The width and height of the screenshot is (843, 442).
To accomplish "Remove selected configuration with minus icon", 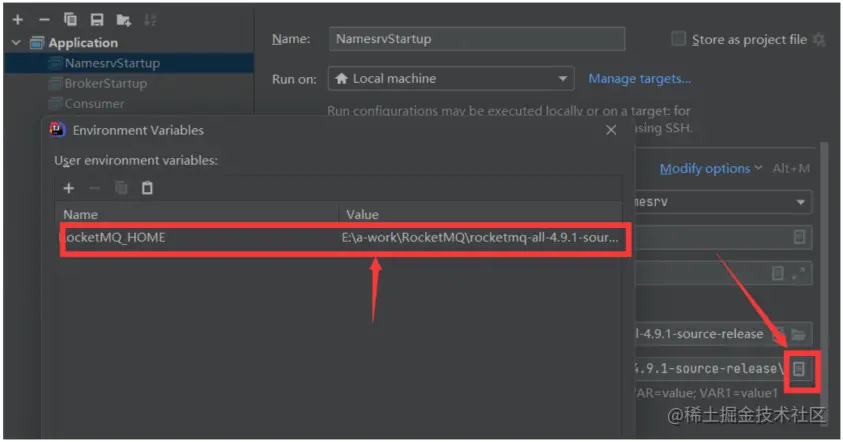I will (x=44, y=20).
